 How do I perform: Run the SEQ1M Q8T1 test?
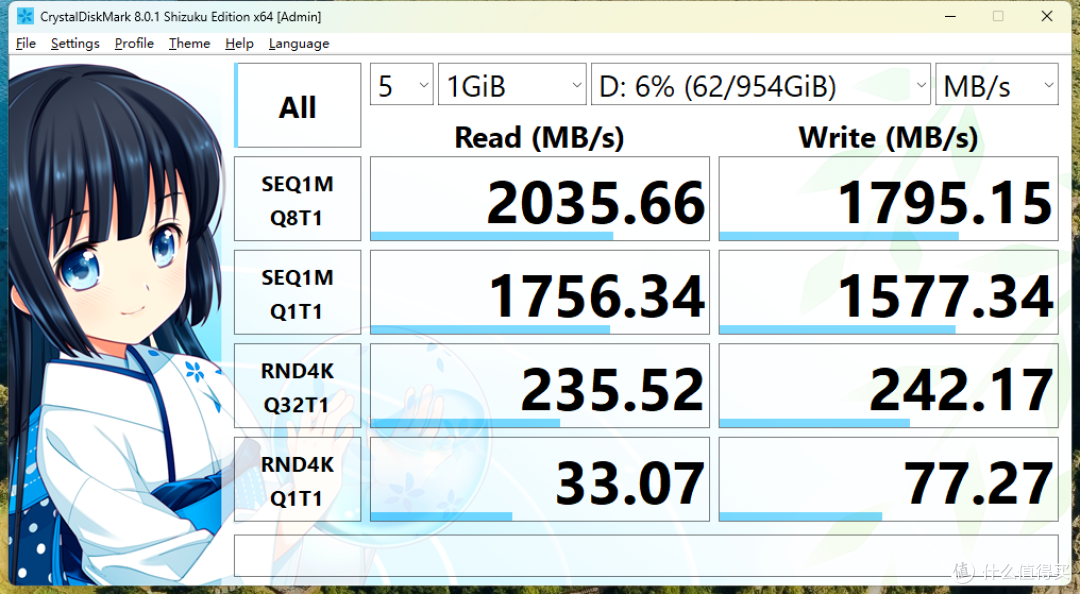(x=298, y=199)
